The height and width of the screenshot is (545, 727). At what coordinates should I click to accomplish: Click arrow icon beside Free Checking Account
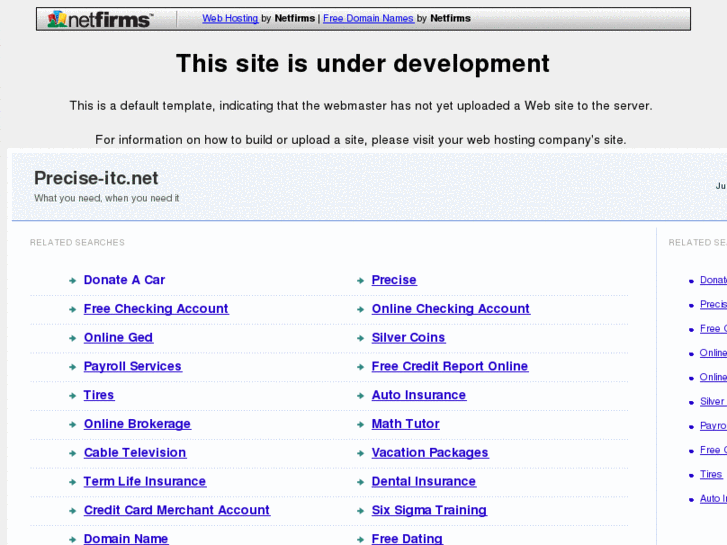72,309
